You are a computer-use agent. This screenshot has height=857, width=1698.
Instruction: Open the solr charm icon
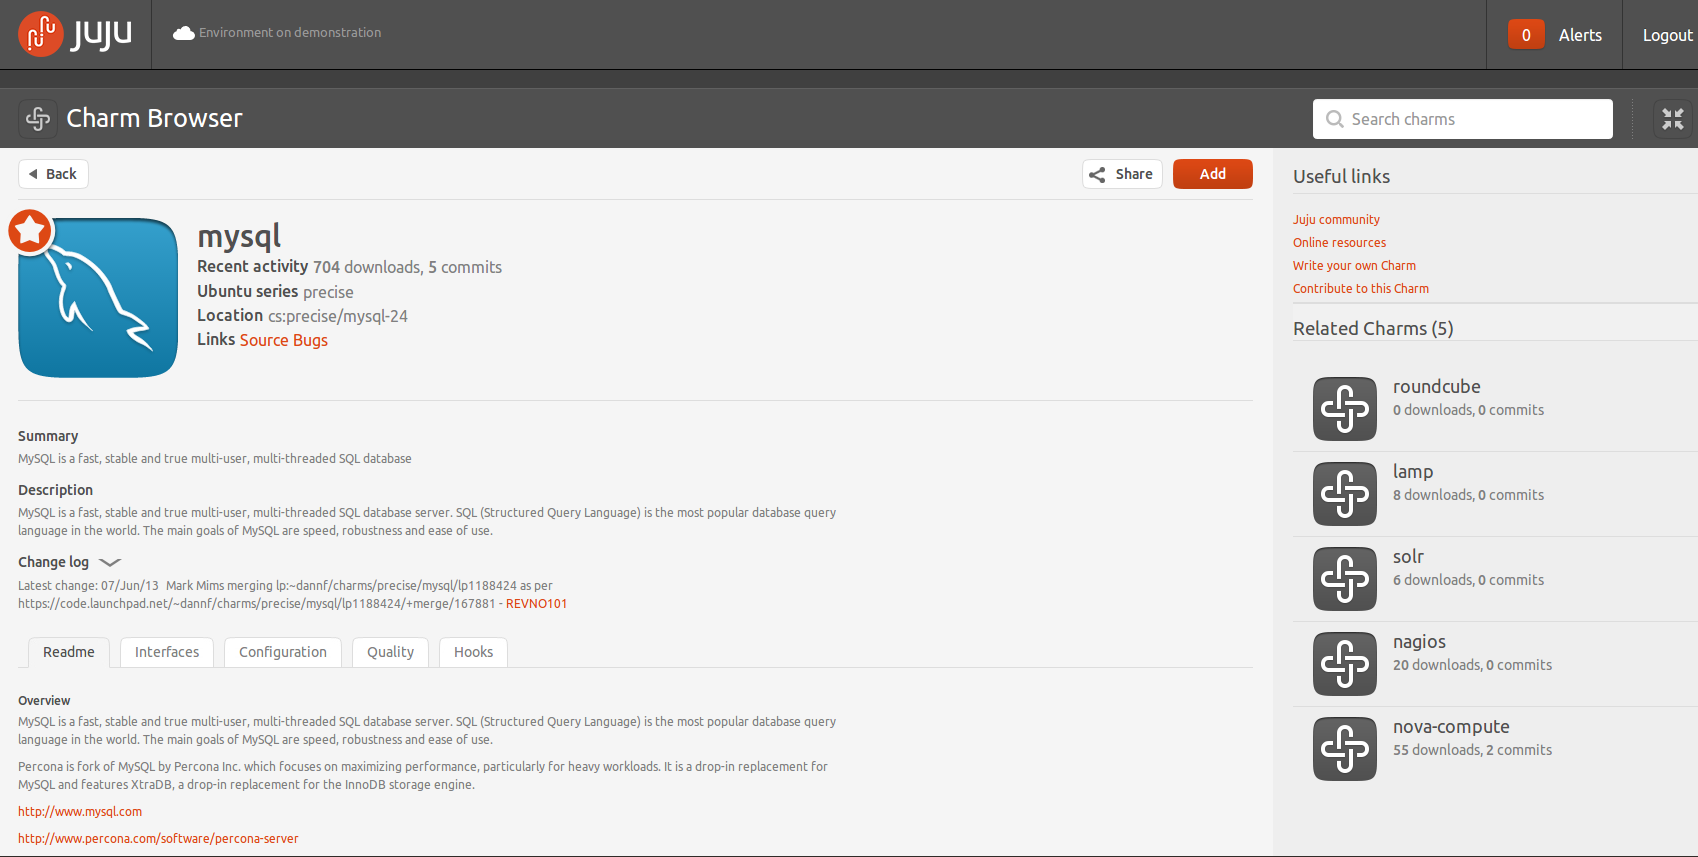1345,579
